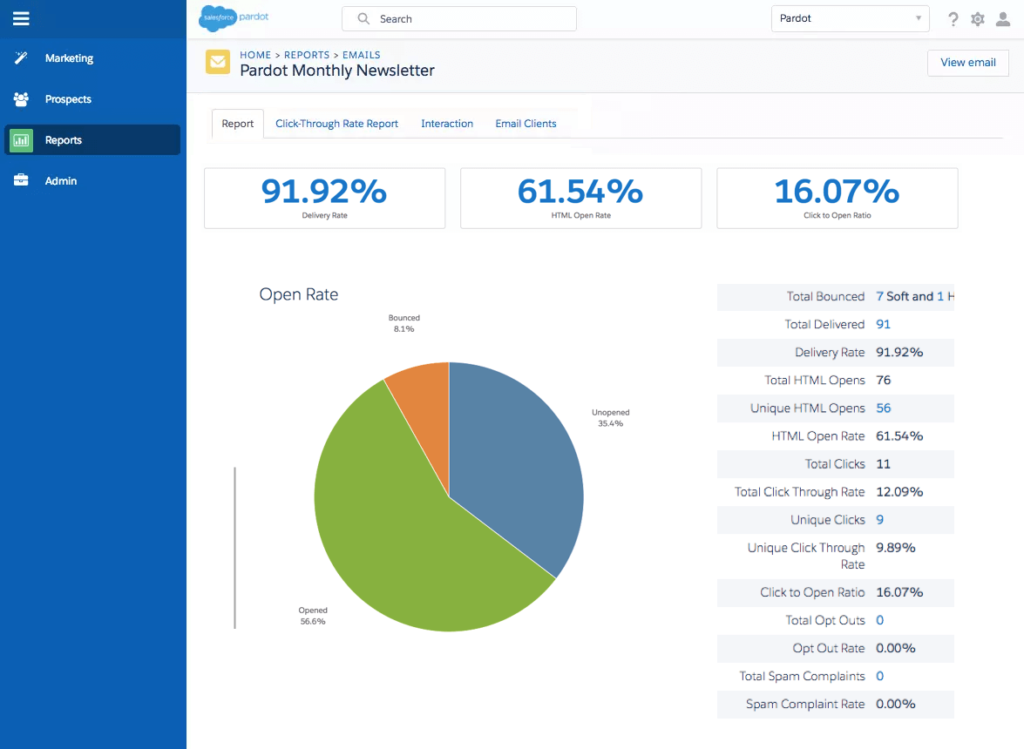Open the hamburger navigation menu

point(21,18)
